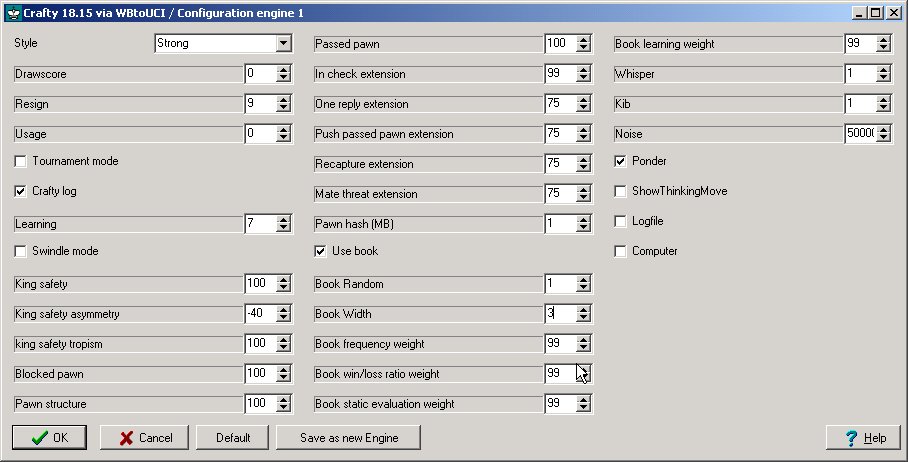The image size is (908, 462).
Task: Click Mate threat extension spinner arrows
Action: click(583, 194)
